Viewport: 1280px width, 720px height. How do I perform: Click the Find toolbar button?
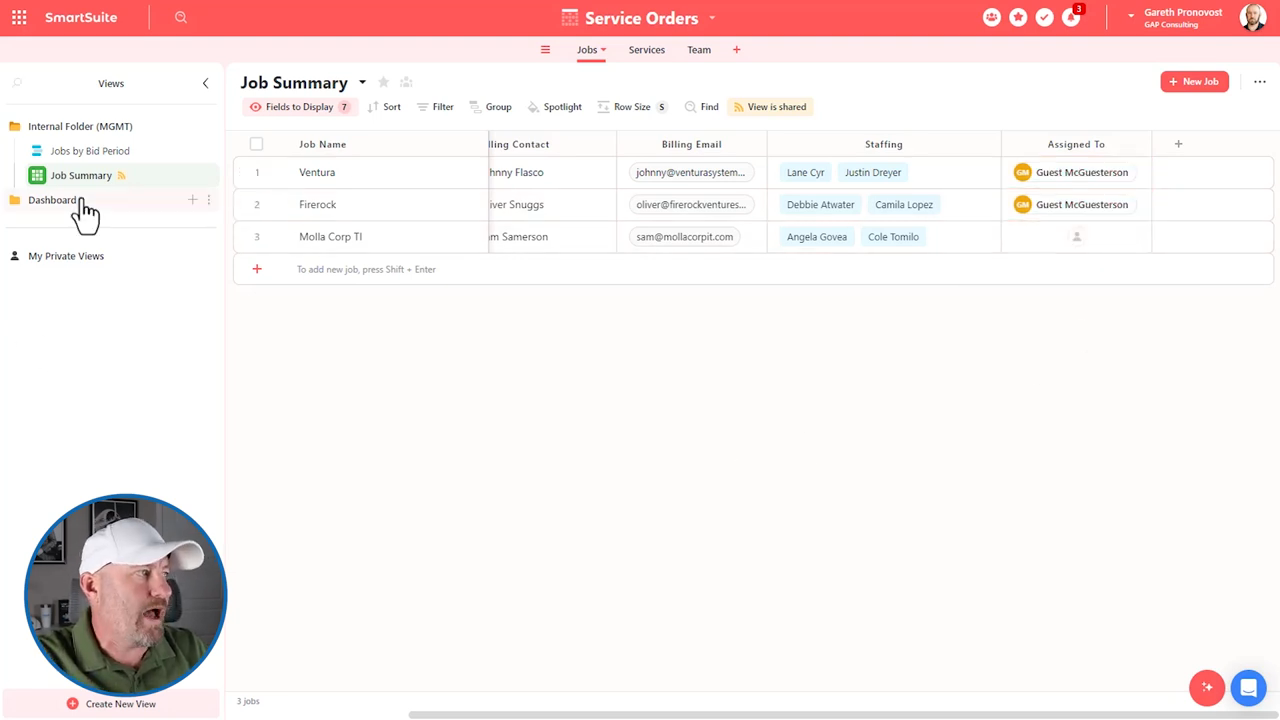pos(701,107)
